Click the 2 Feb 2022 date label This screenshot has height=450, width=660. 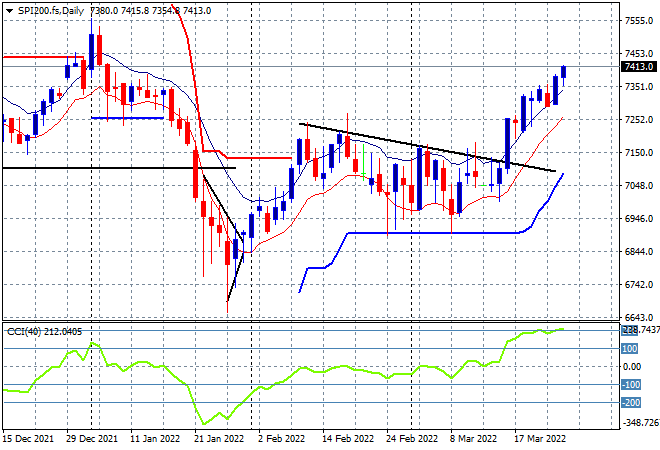281,439
